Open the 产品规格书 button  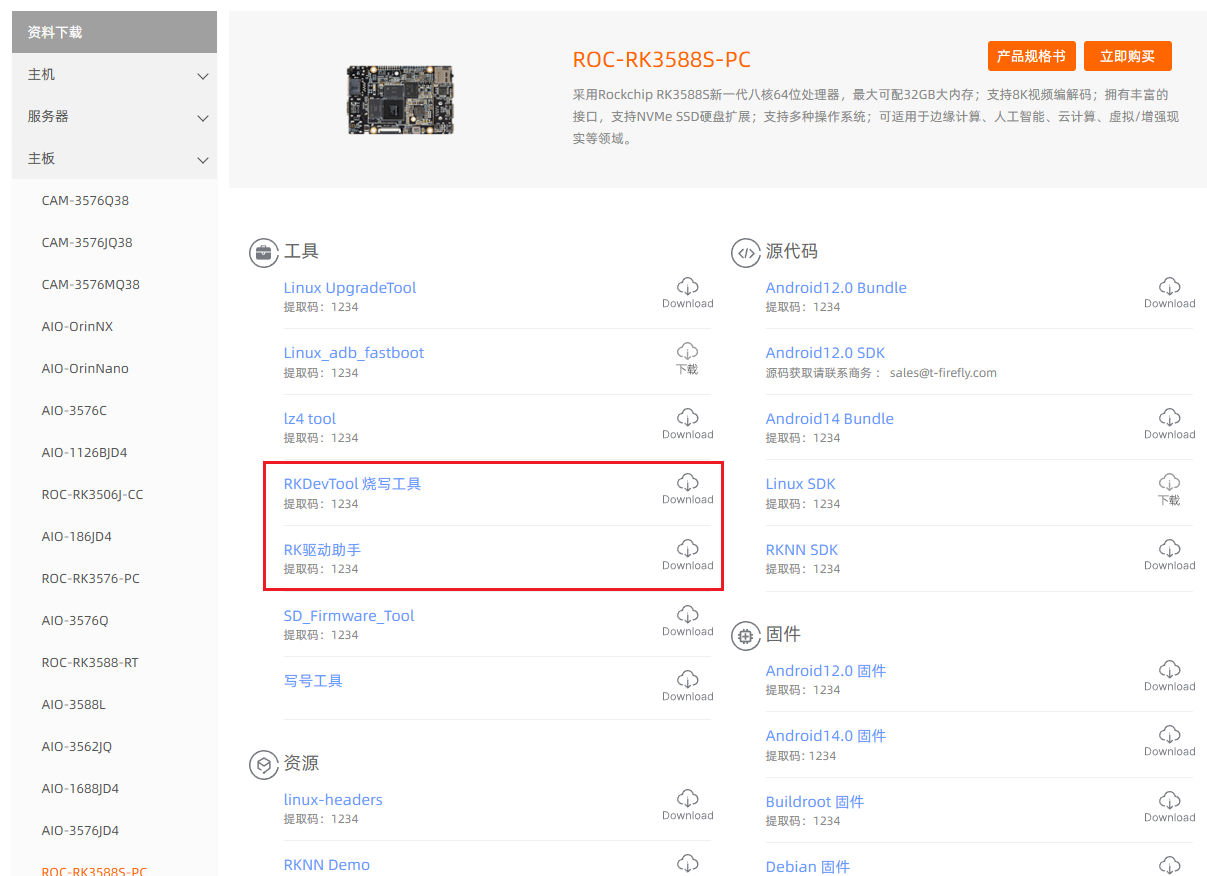pyautogui.click(x=1032, y=56)
